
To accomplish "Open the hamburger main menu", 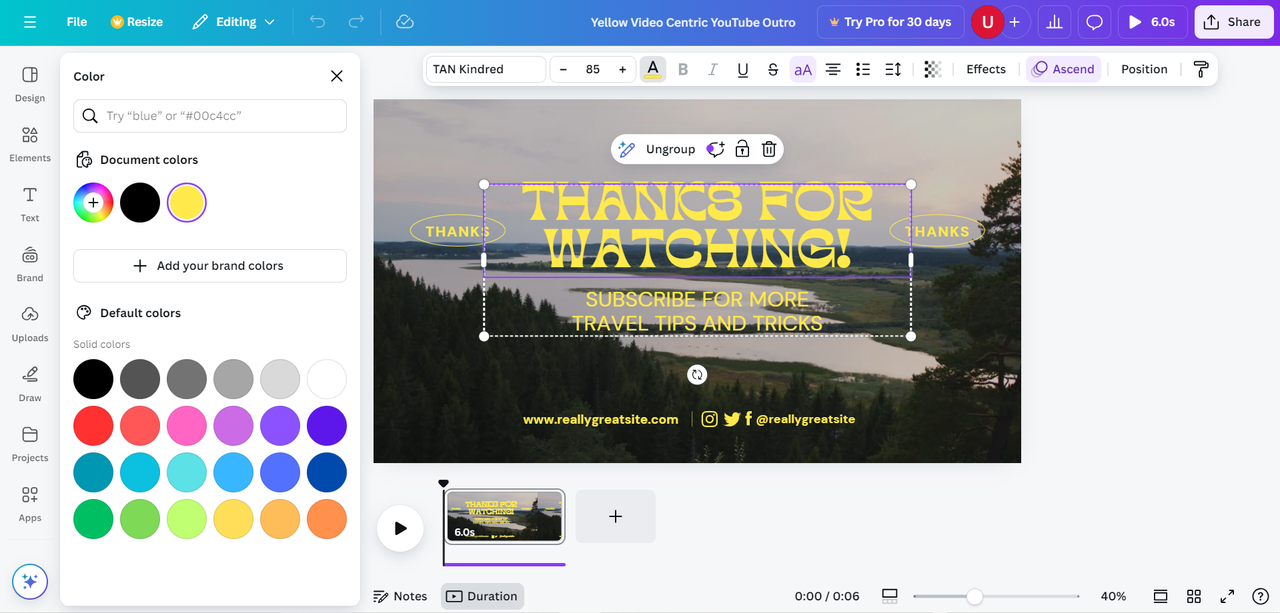I will [30, 22].
